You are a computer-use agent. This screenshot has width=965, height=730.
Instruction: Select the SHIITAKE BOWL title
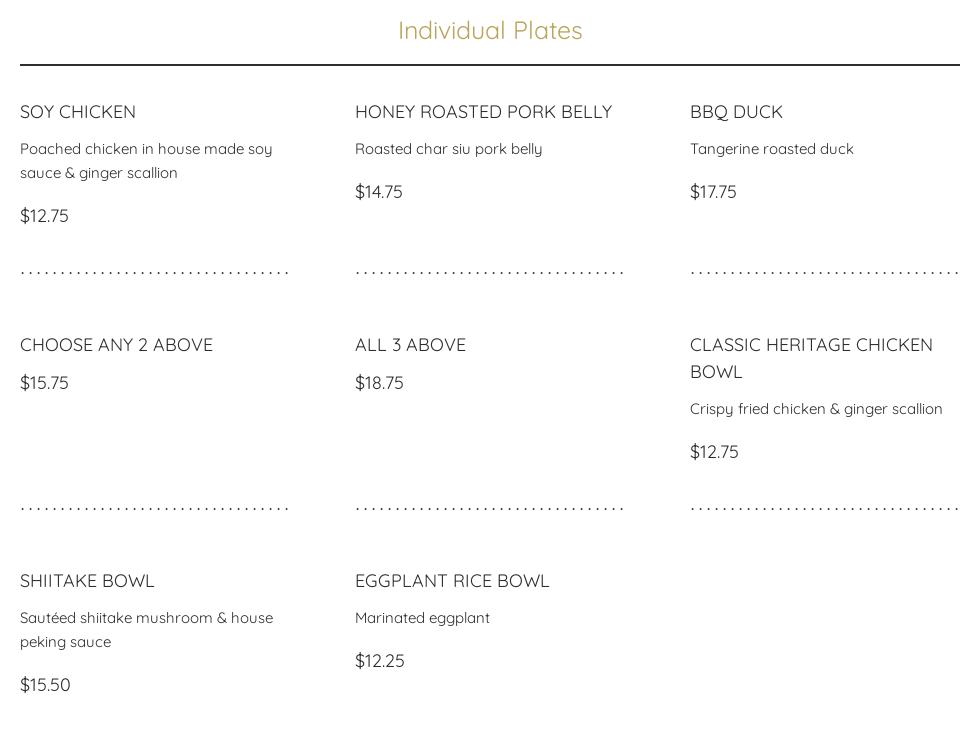pos(87,581)
